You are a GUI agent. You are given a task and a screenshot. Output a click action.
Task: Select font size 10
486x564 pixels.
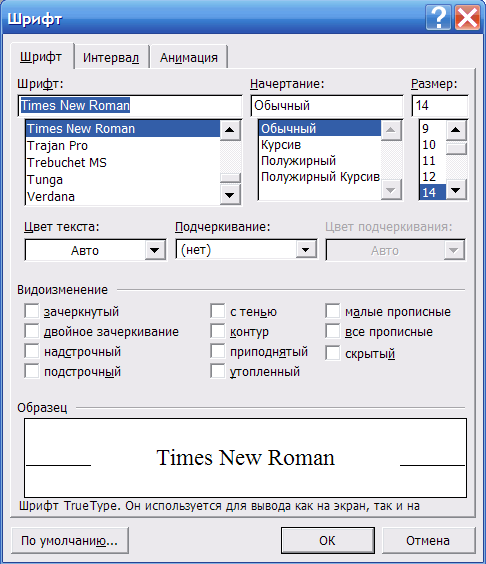pos(433,145)
